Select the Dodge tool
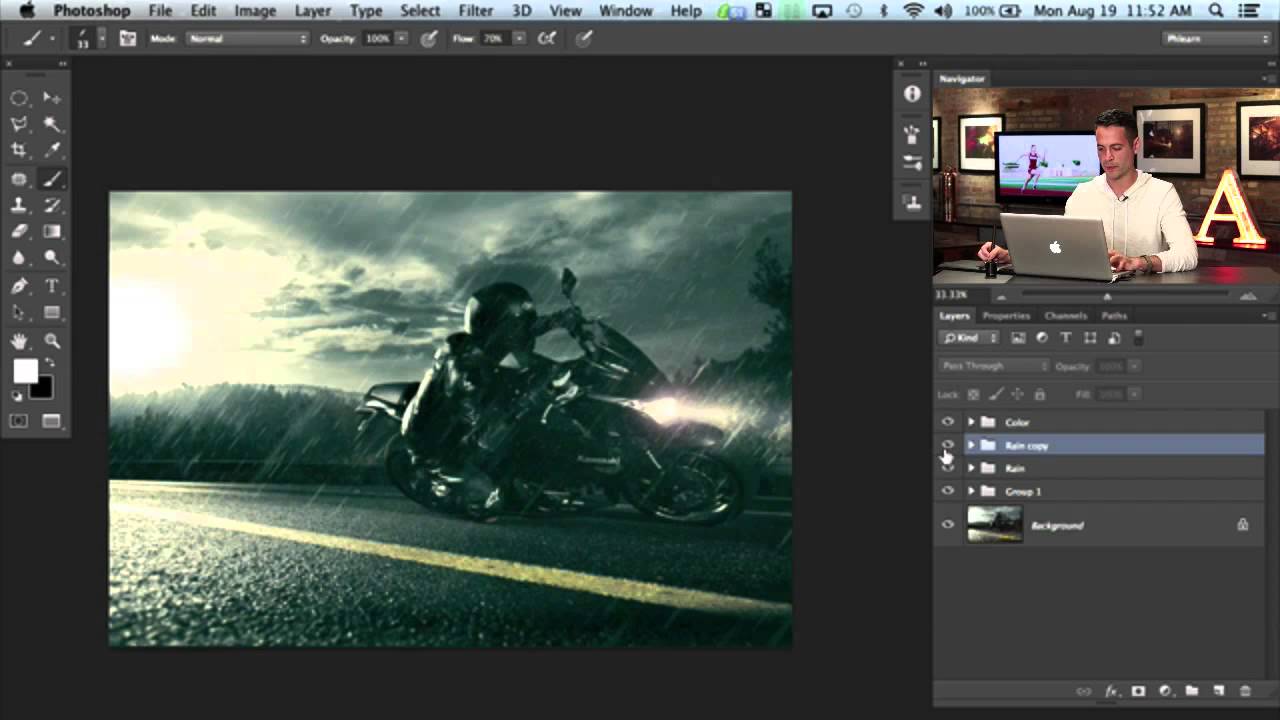1280x720 pixels. coord(52,258)
